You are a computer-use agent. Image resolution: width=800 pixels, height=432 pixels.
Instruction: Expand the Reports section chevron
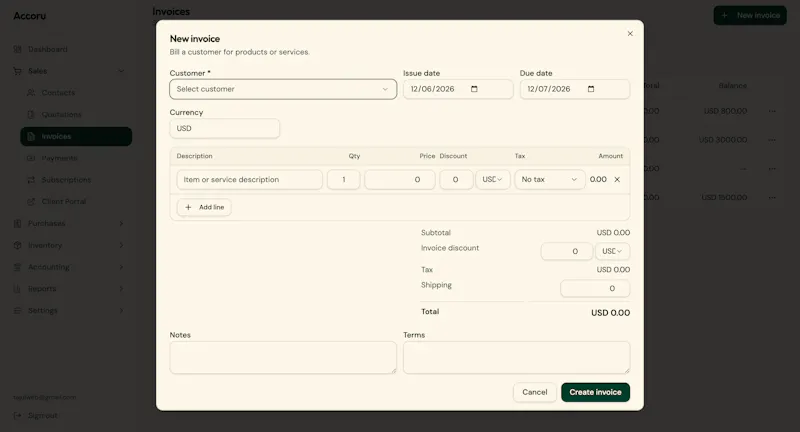(121, 289)
